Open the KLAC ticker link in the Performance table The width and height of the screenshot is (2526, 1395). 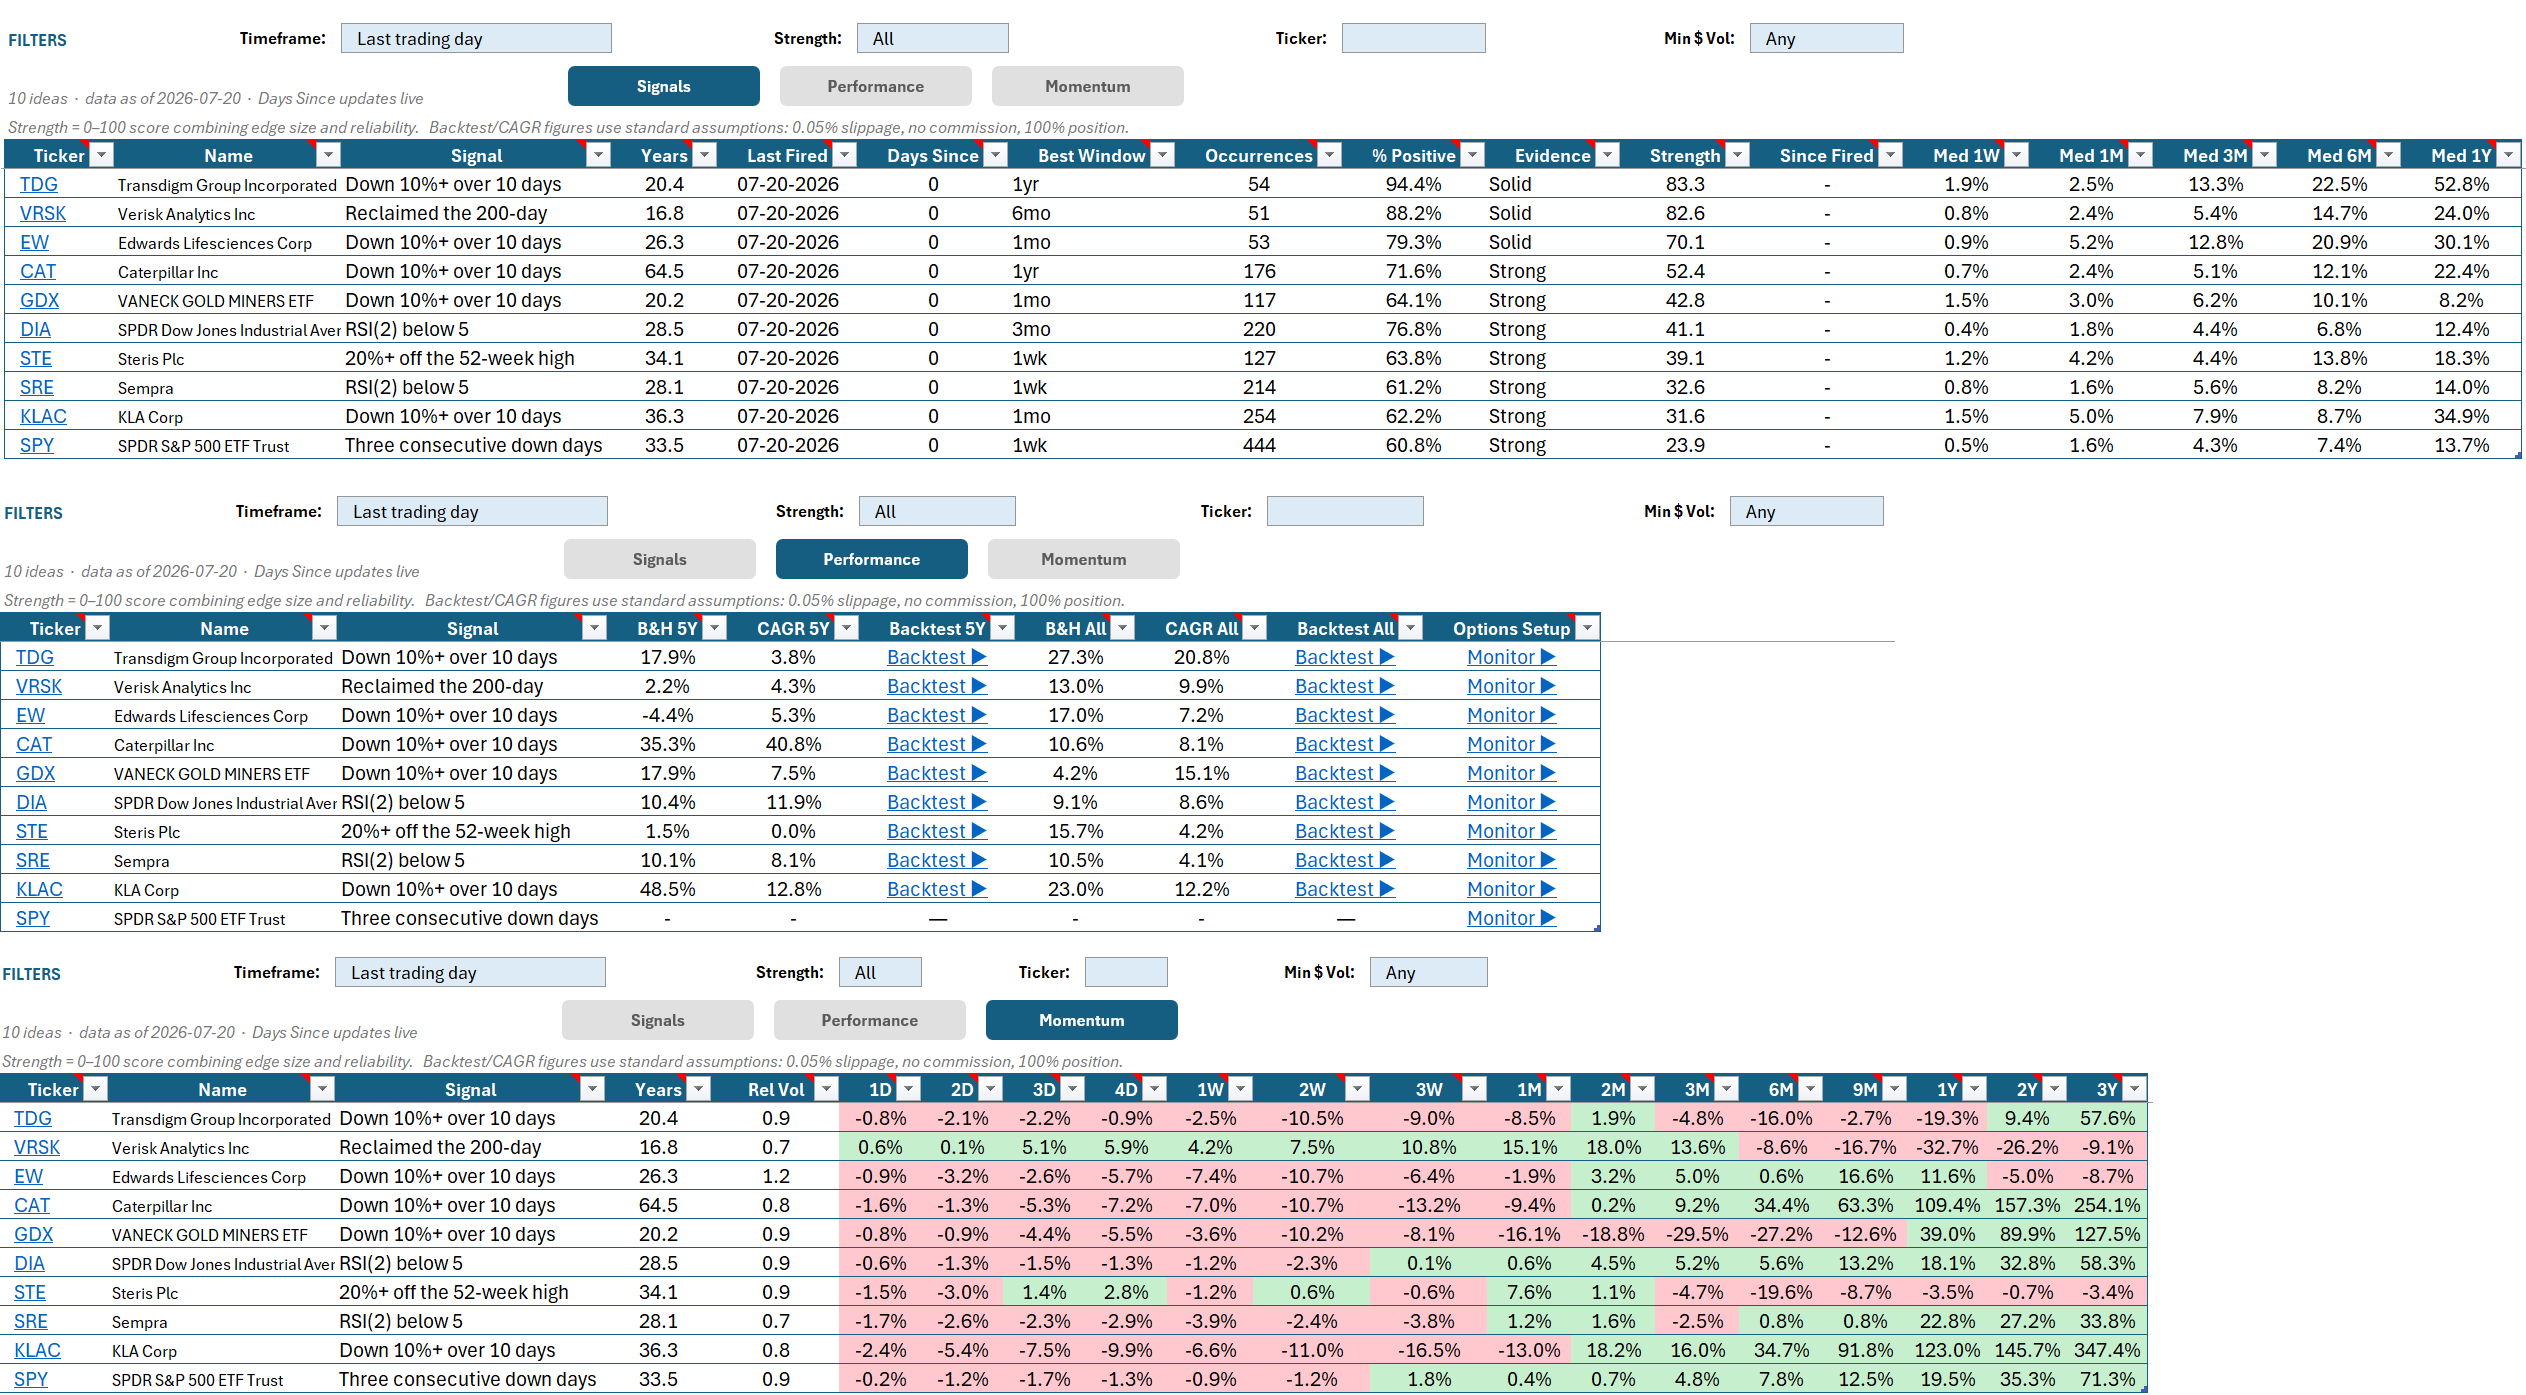[x=39, y=889]
